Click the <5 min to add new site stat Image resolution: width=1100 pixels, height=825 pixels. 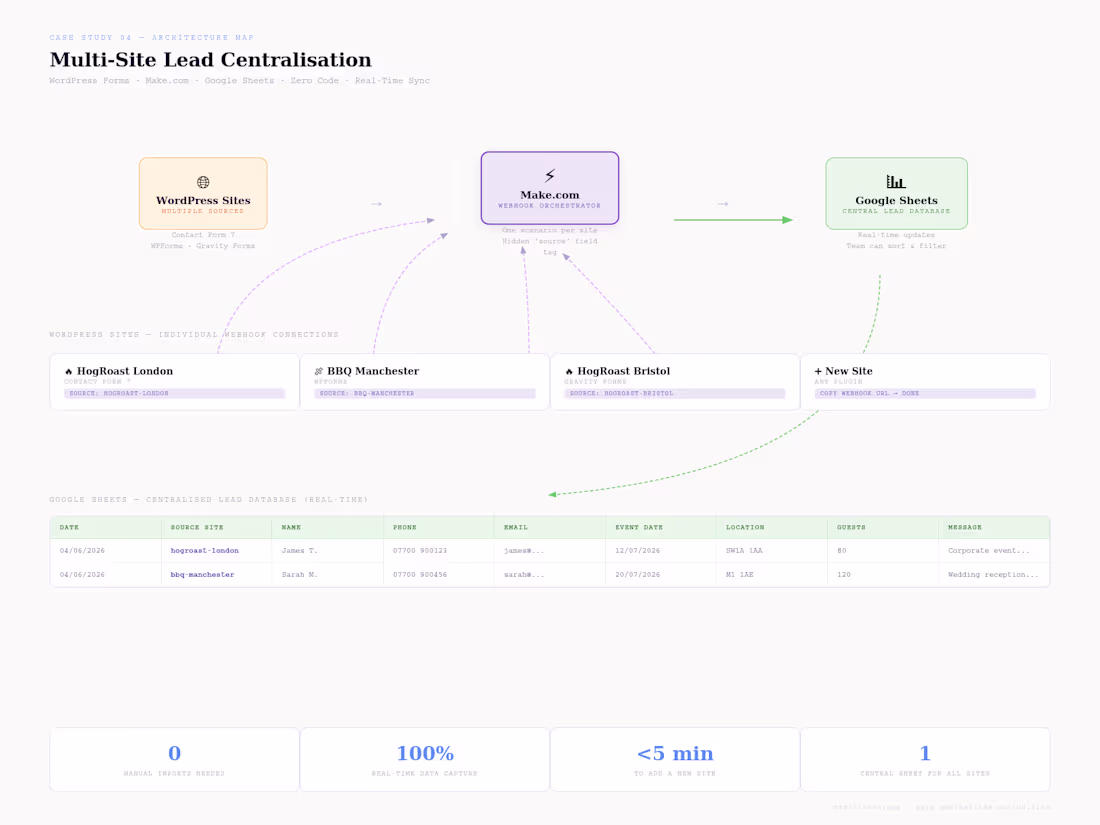point(675,760)
